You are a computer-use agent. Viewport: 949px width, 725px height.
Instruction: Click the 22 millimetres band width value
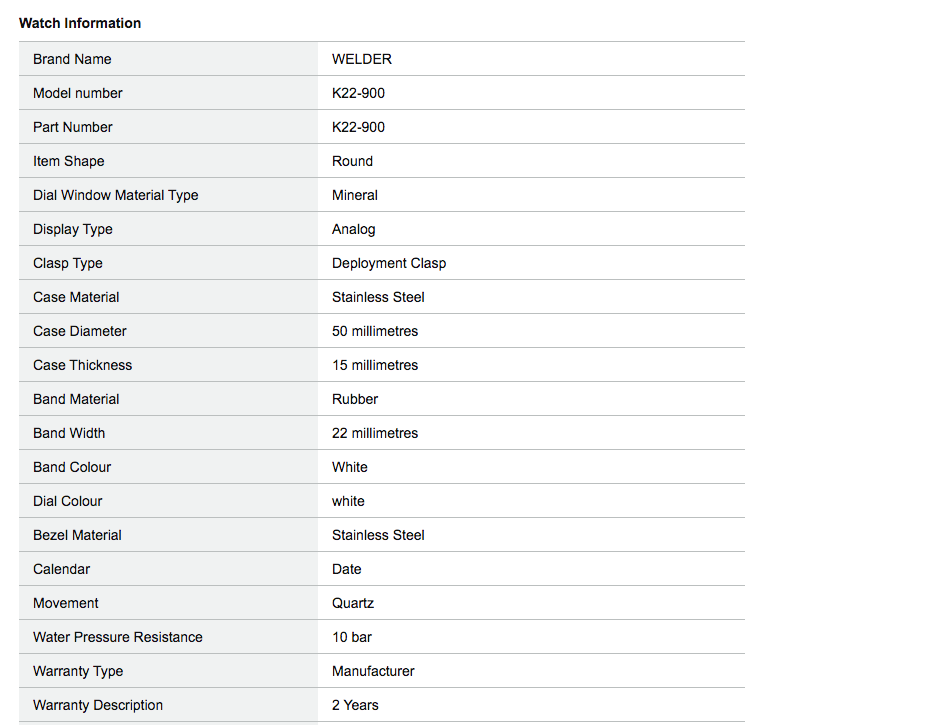(x=375, y=433)
